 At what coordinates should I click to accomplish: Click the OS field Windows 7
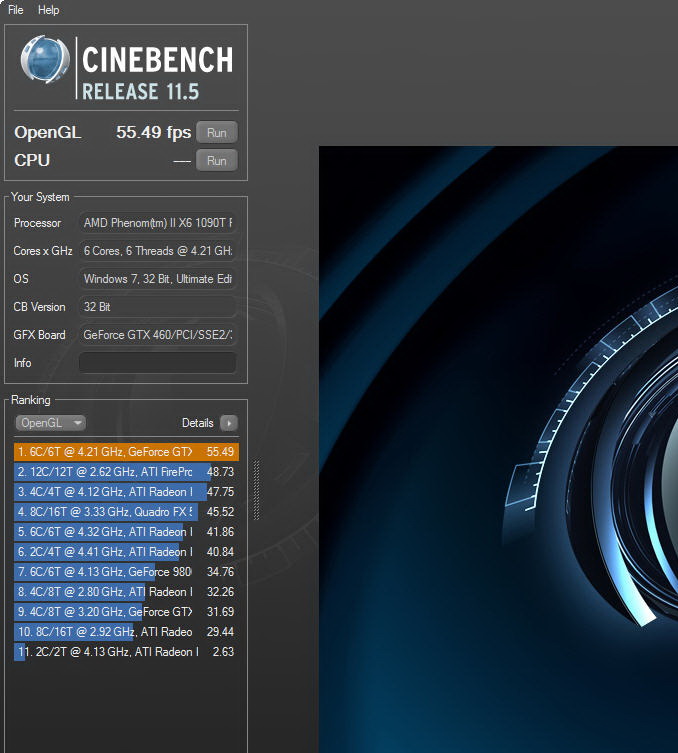tap(157, 279)
